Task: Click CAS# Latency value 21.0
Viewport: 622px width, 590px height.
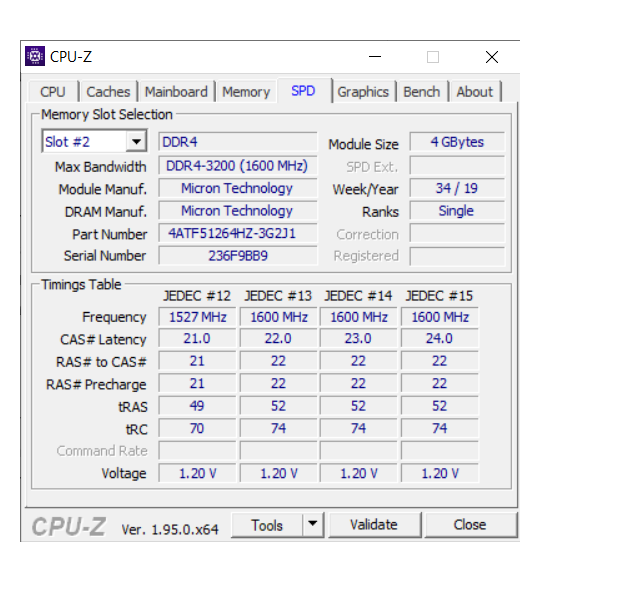Action: 197,338
